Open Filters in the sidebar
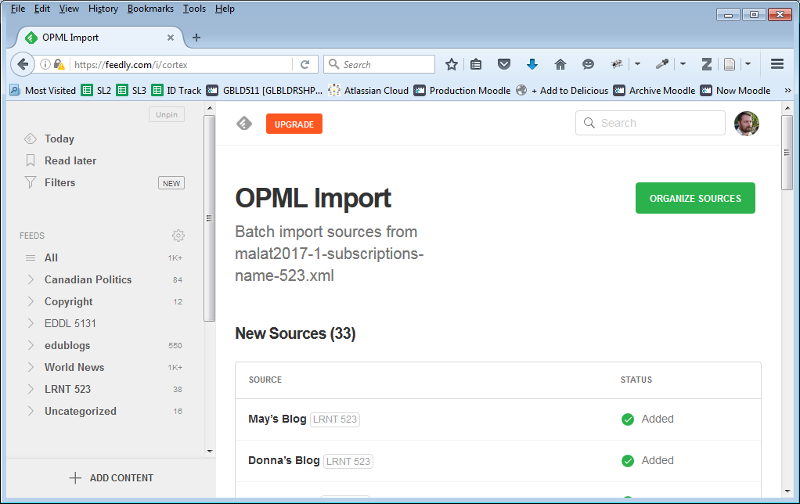Screen dimensions: 800x504 click(x=60, y=183)
